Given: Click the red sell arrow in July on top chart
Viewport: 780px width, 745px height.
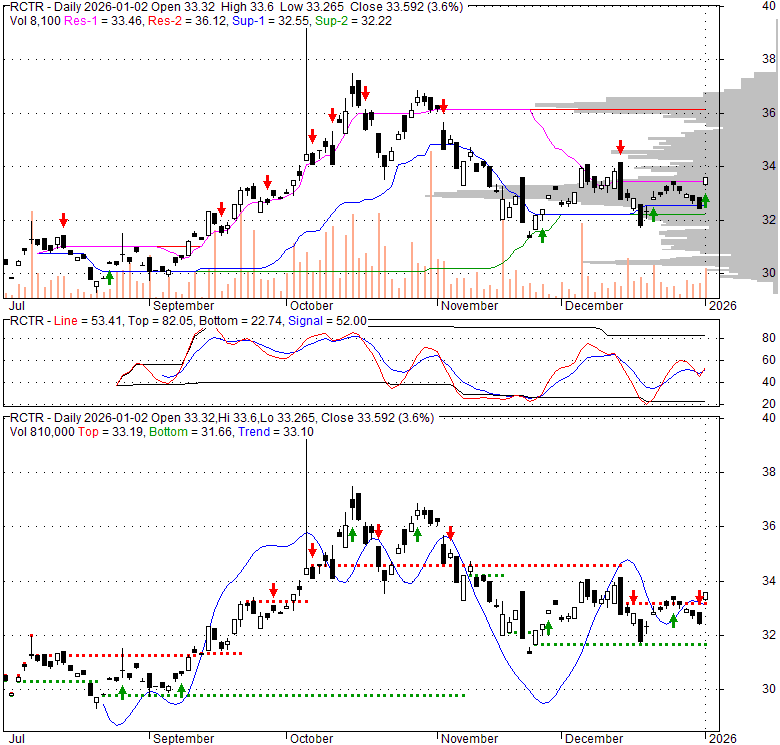Looking at the screenshot, I should pyautogui.click(x=64, y=220).
